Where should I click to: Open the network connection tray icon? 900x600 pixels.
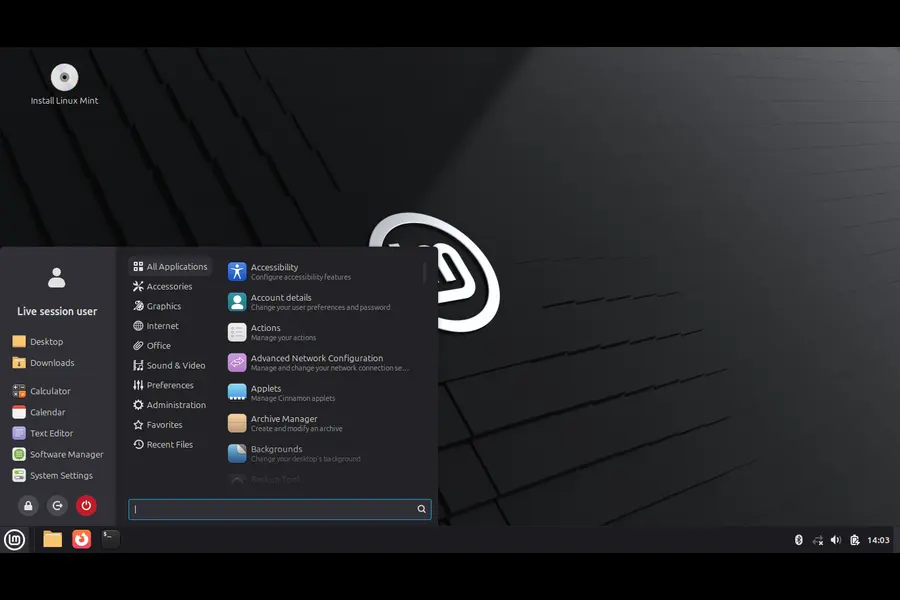pyautogui.click(x=817, y=540)
